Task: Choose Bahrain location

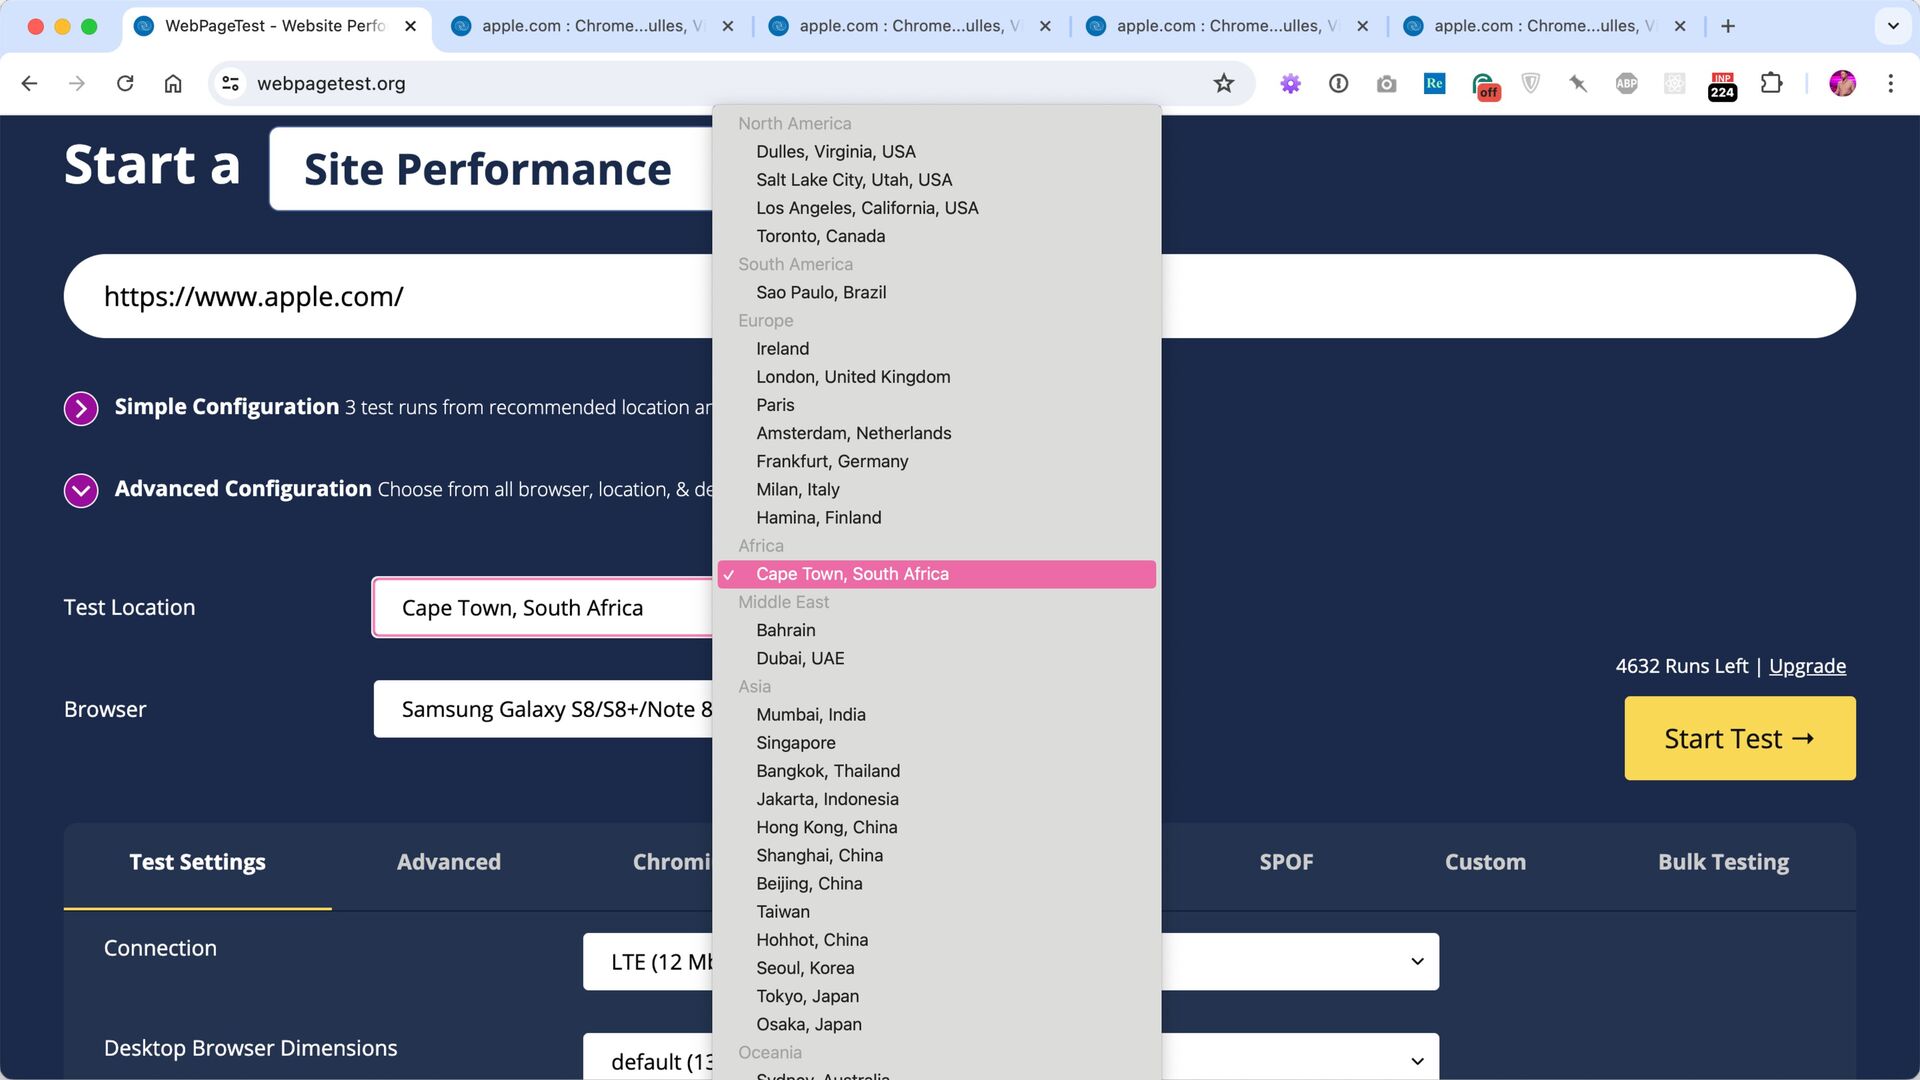Action: (x=937, y=630)
